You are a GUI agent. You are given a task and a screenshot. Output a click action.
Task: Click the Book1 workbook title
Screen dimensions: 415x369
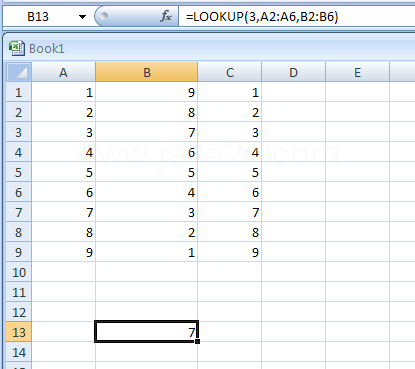[x=47, y=49]
